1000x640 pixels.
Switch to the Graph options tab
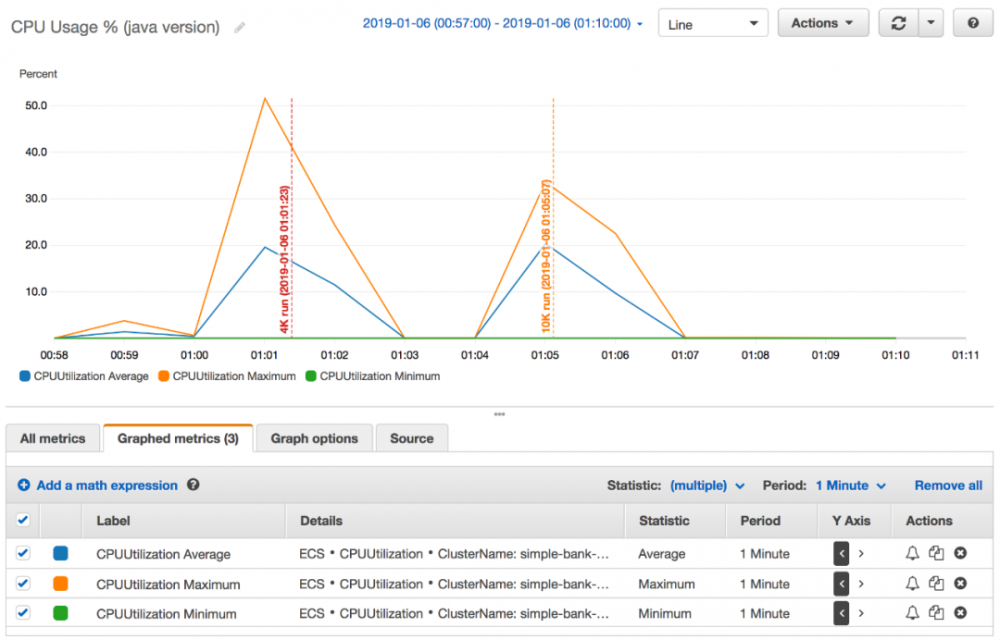(314, 439)
